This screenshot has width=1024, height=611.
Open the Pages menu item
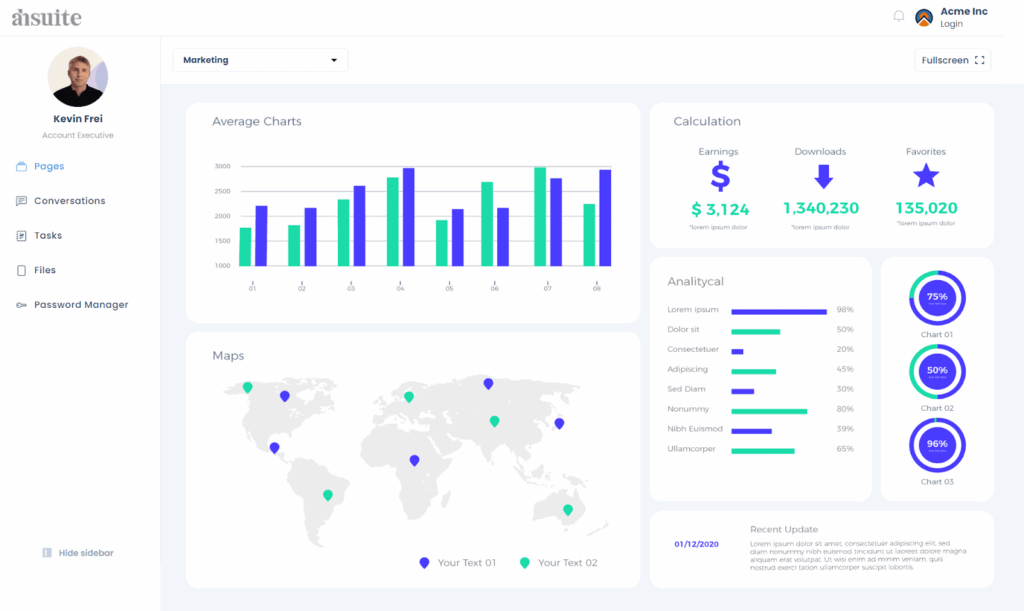[49, 167]
